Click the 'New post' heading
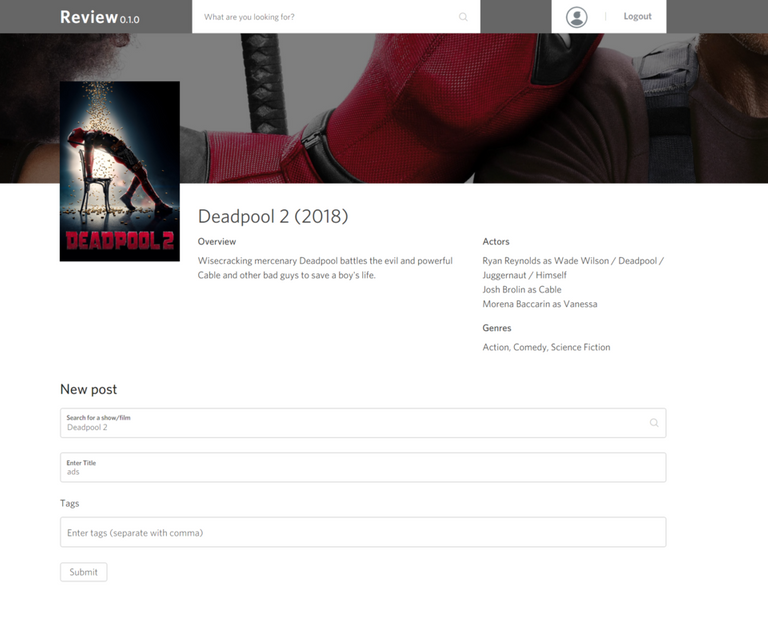Viewport: 768px width, 622px height. (x=88, y=389)
